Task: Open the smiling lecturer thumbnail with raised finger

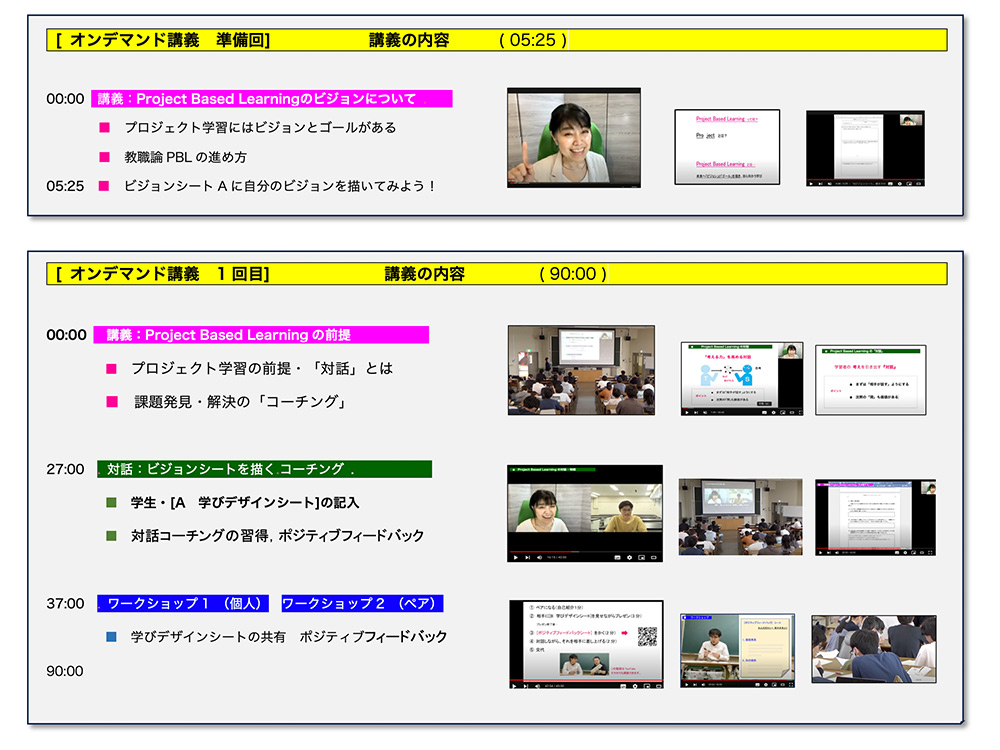Action: [573, 137]
